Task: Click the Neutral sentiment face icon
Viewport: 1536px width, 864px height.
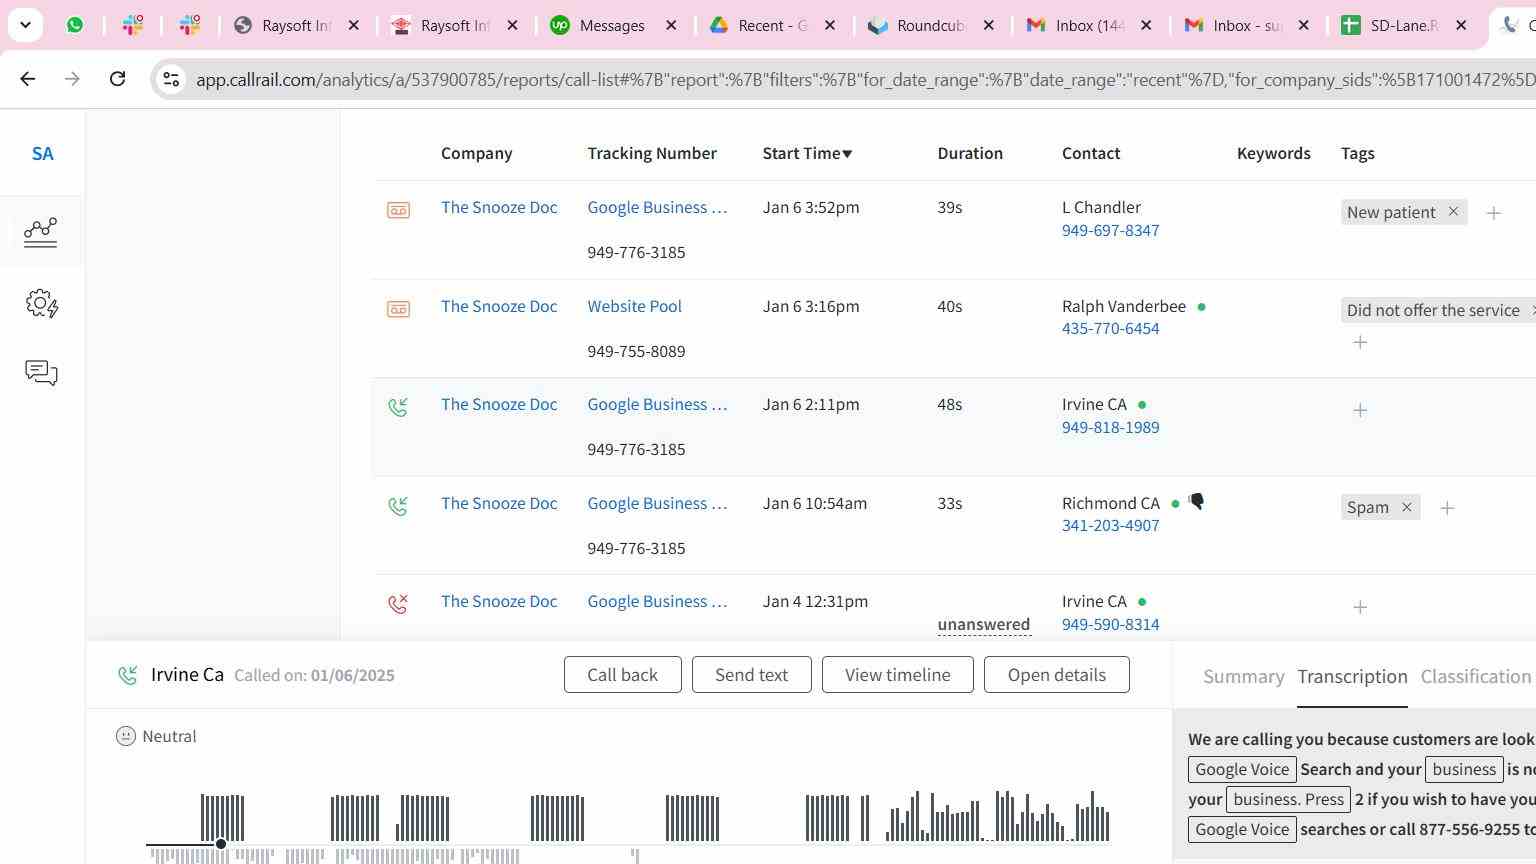Action: pos(126,737)
